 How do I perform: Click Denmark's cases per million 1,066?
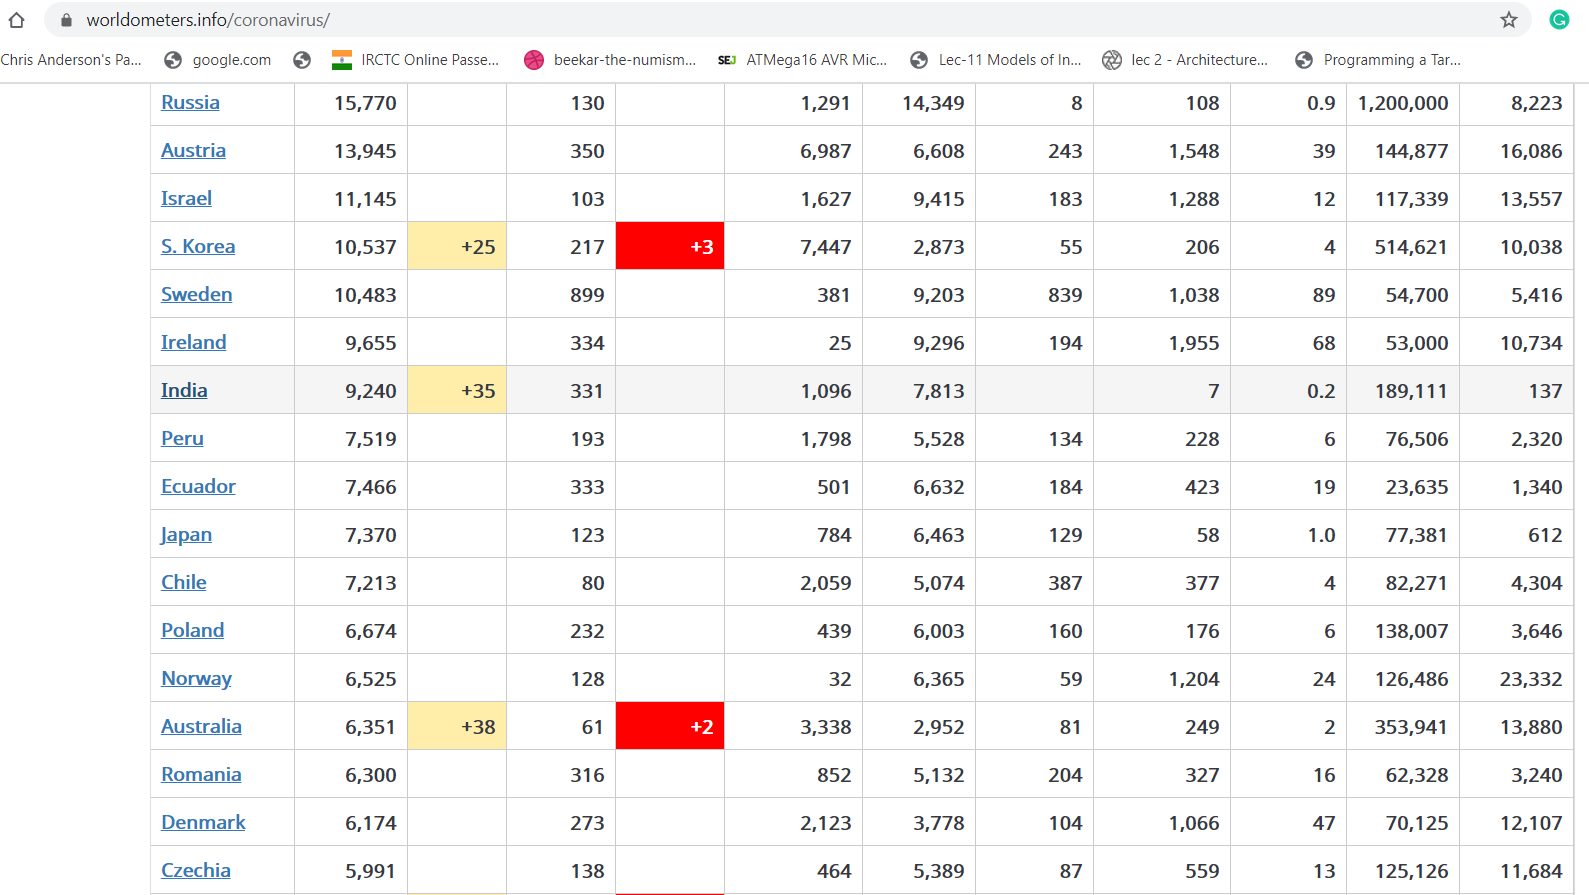click(1194, 823)
